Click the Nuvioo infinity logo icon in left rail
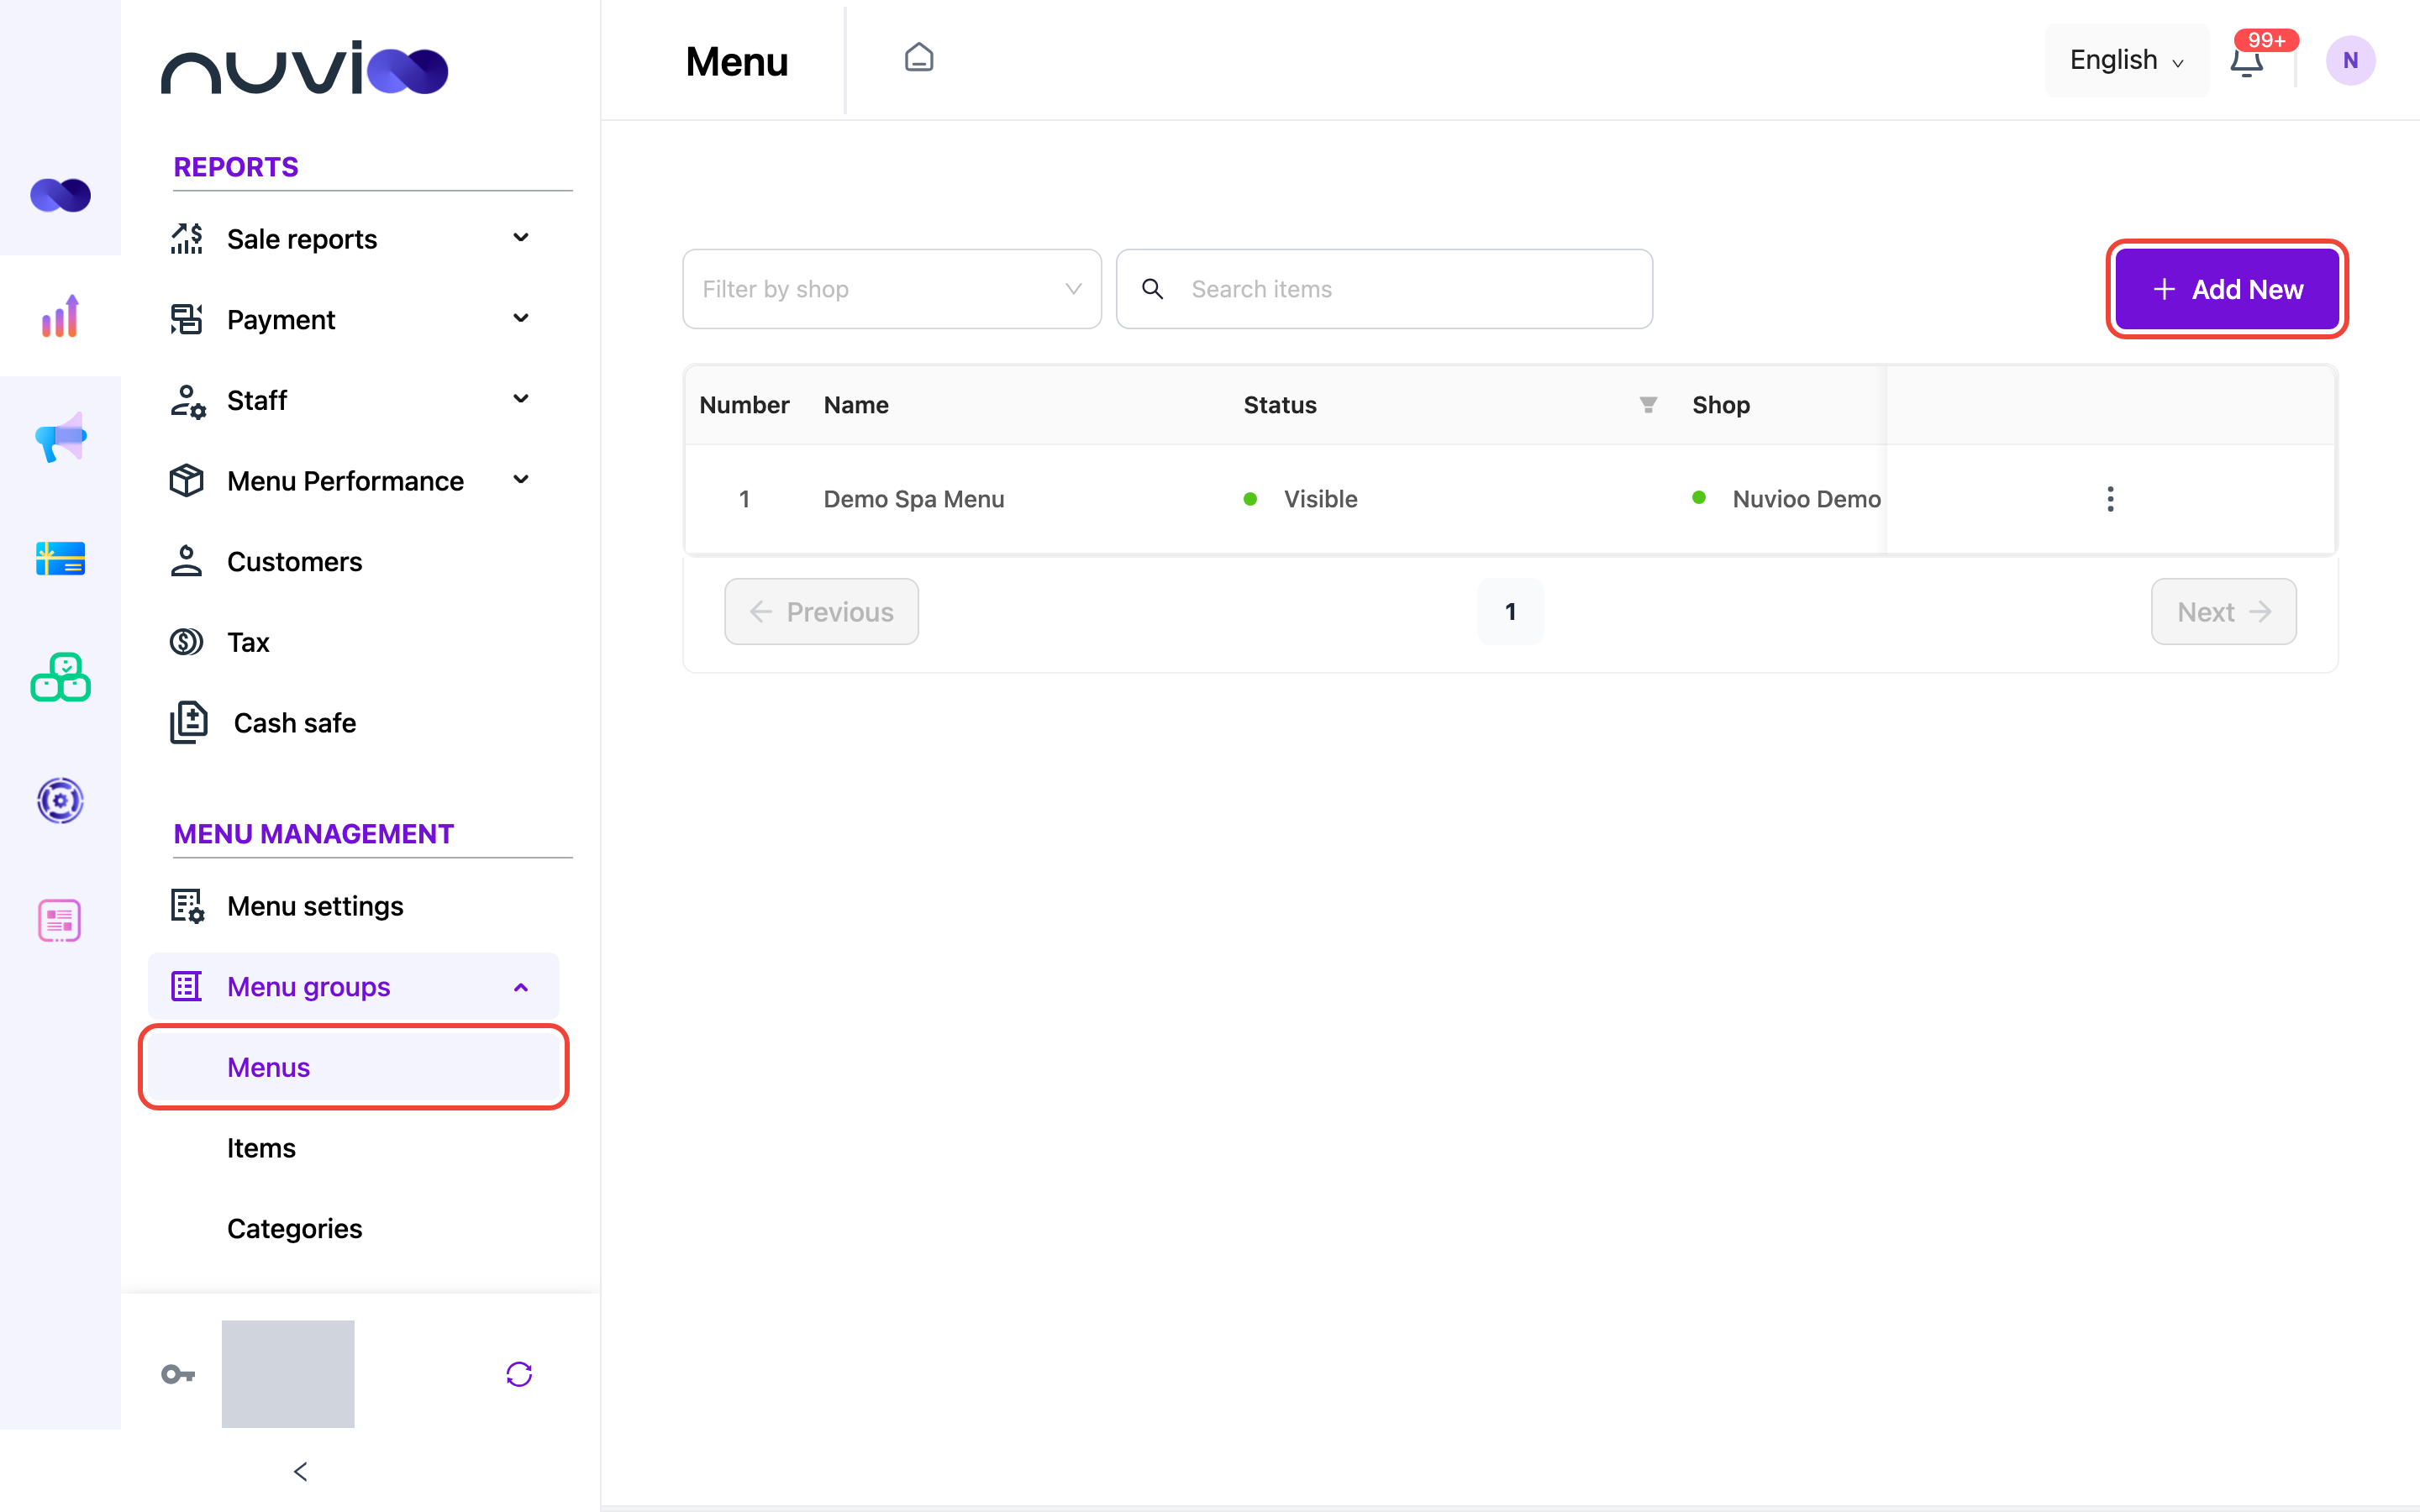This screenshot has height=1512, width=2420. pyautogui.click(x=60, y=195)
